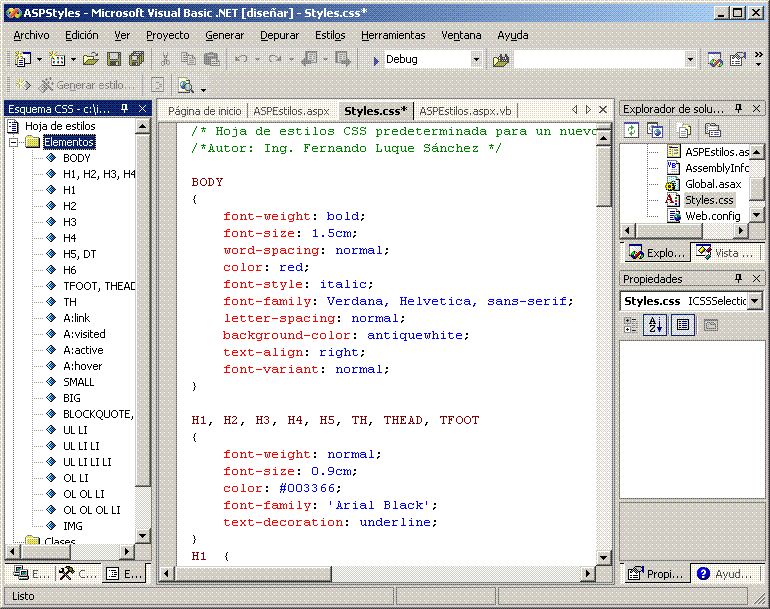
Task: Click the Show All Files icon
Action: pyautogui.click(x=684, y=130)
